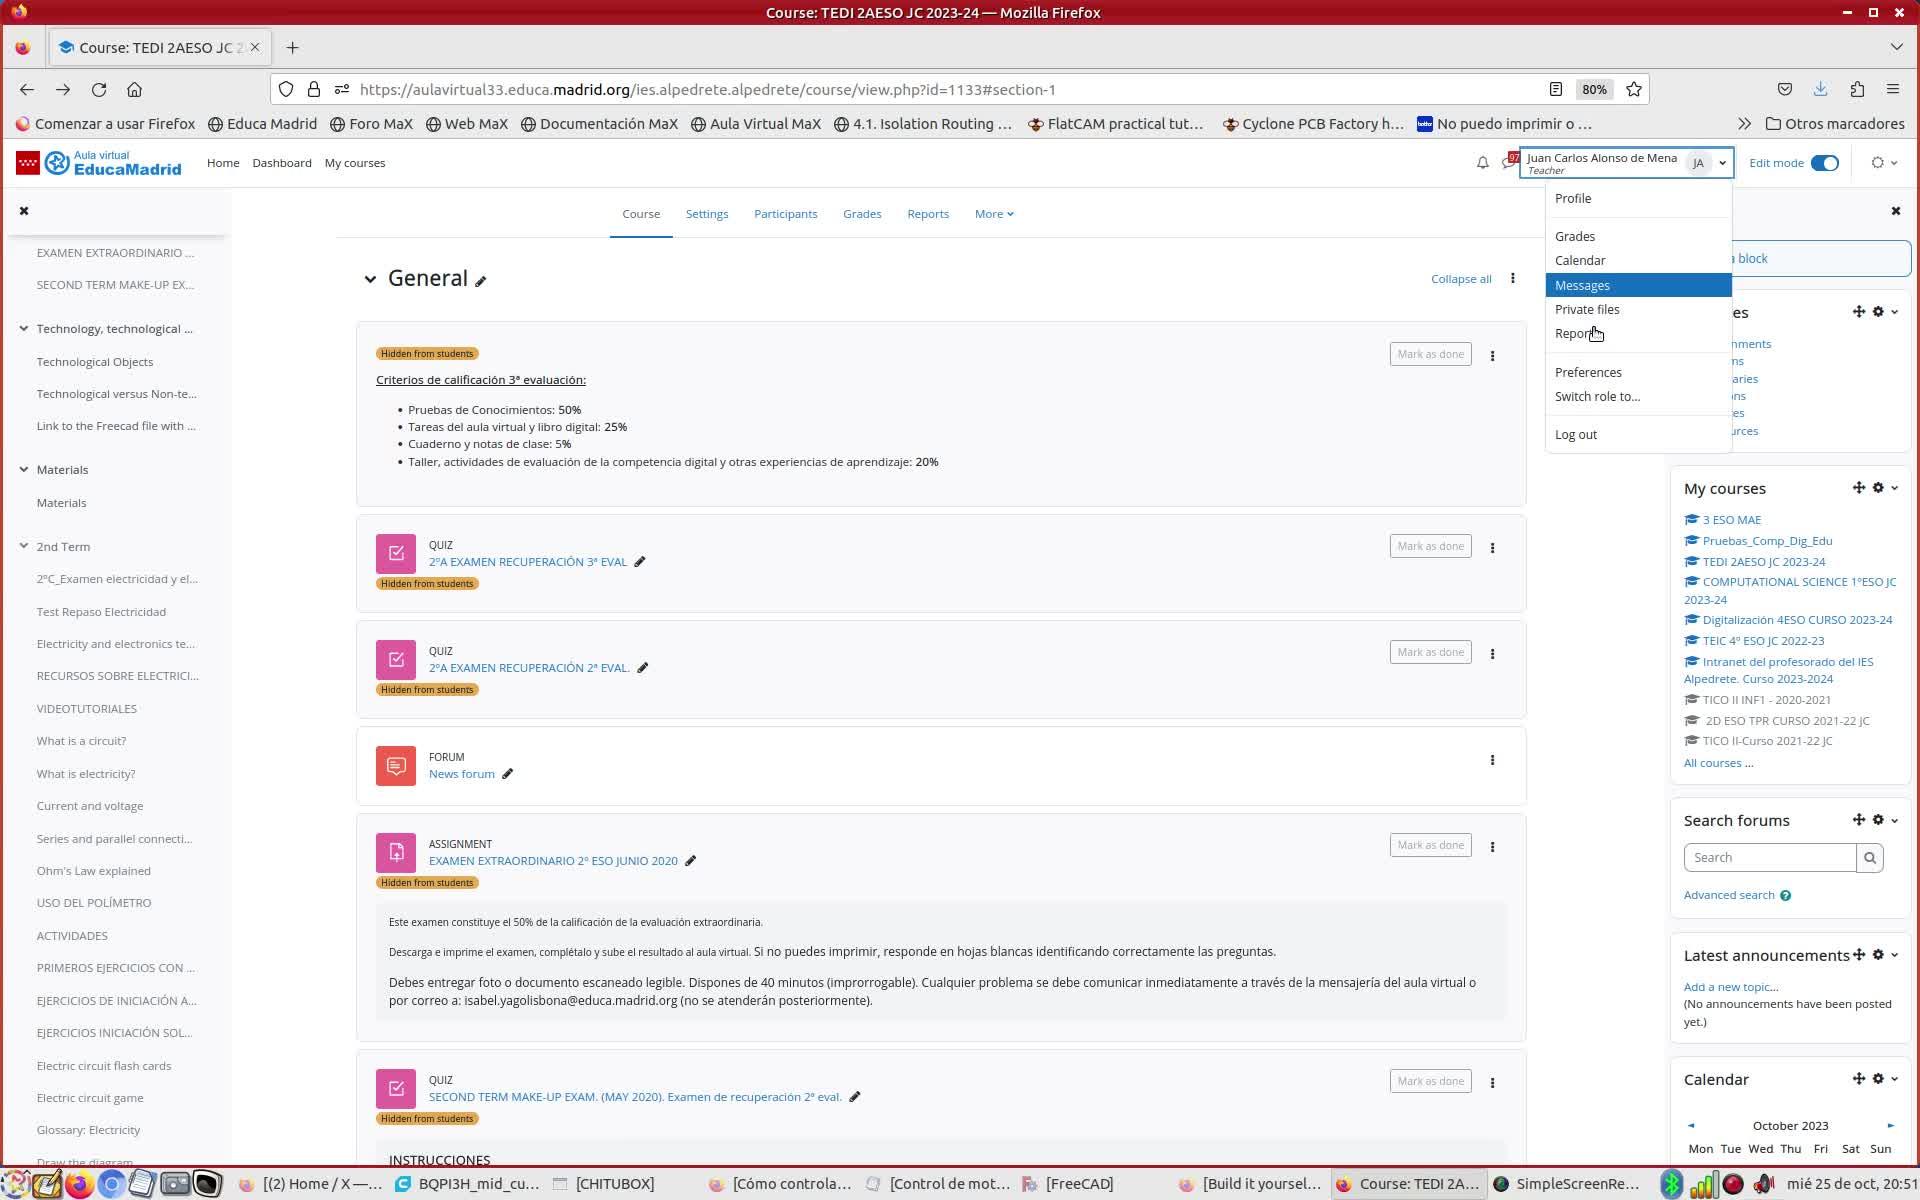Image resolution: width=1920 pixels, height=1200 pixels.
Task: Click the Collapse all link
Action: pyautogui.click(x=1460, y=279)
